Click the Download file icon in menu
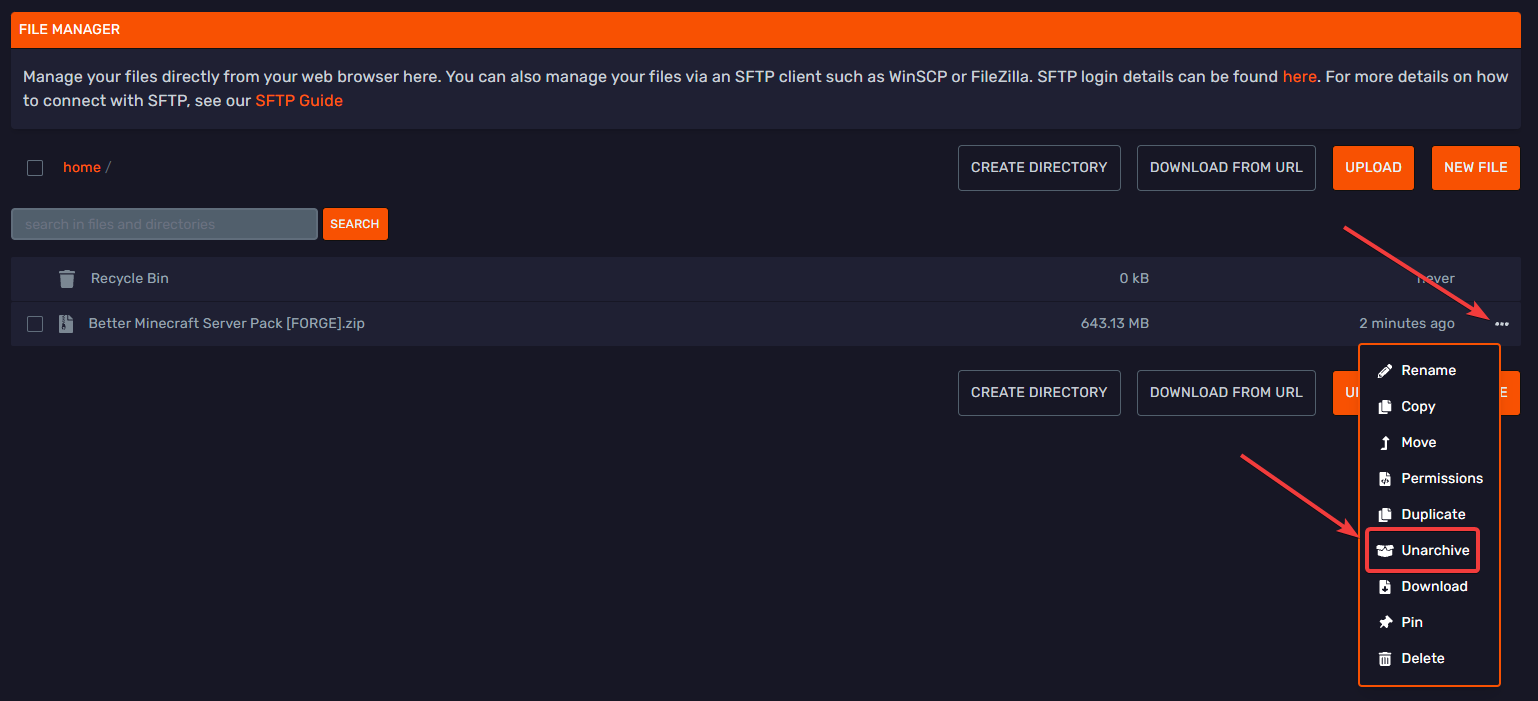This screenshot has height=701, width=1538. (1385, 587)
